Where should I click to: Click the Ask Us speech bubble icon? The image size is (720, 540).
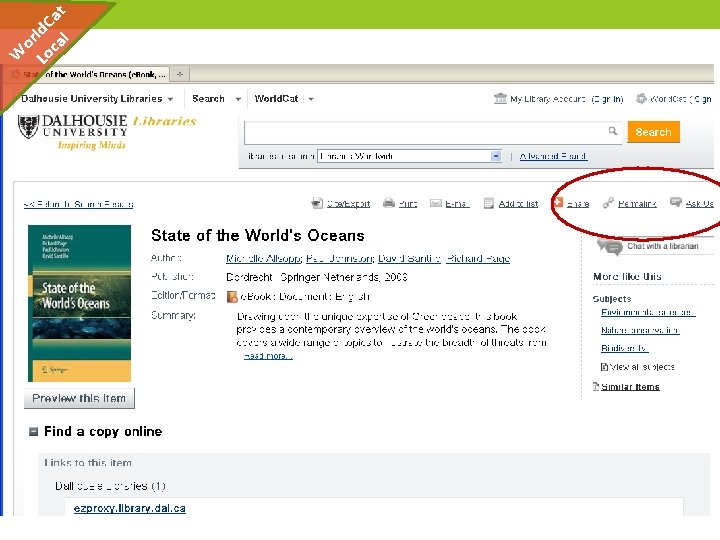coord(675,202)
